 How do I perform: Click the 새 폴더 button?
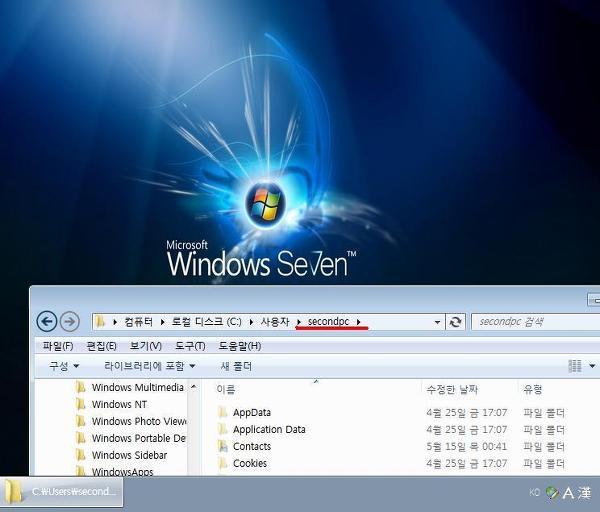(236, 366)
